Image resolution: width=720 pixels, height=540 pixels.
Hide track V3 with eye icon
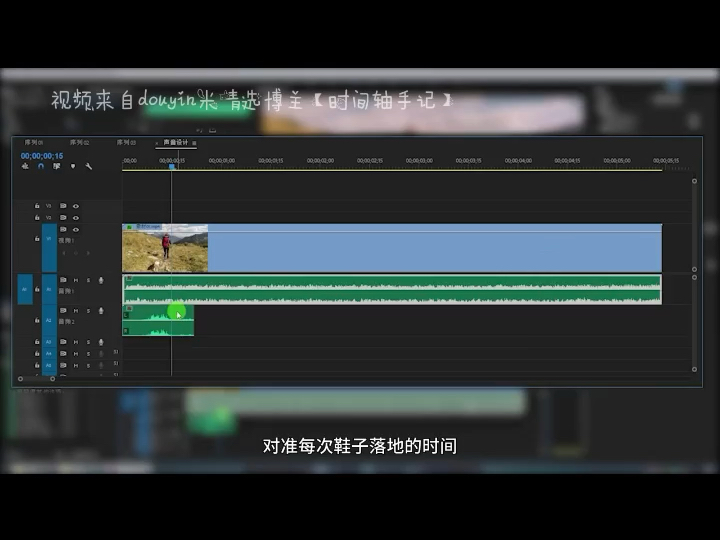point(76,206)
